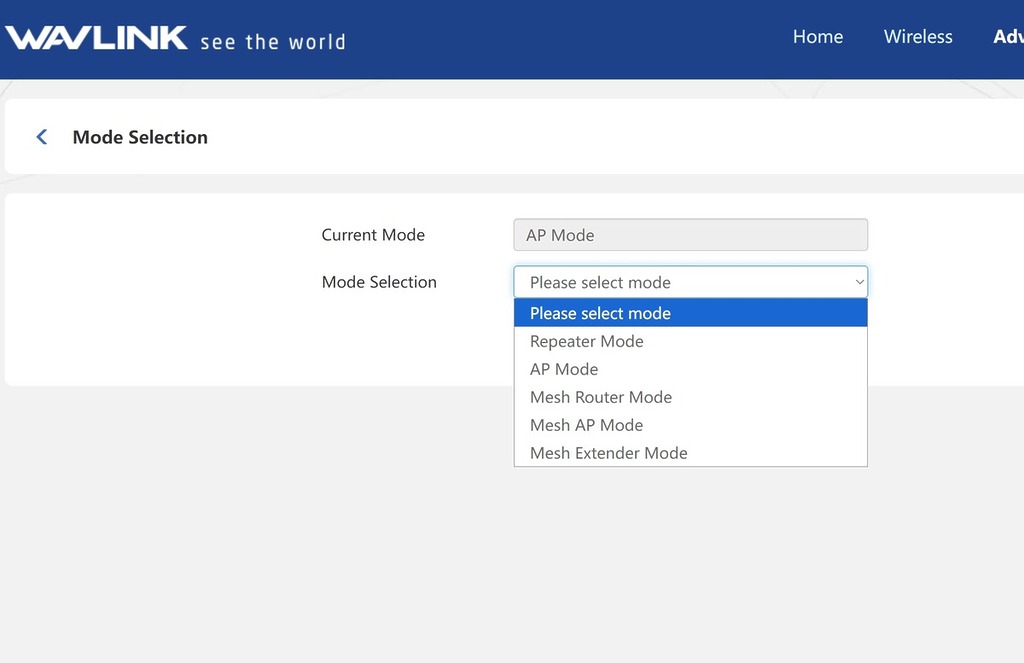
Task: Click the 'Current Mode' label
Action: tap(373, 235)
